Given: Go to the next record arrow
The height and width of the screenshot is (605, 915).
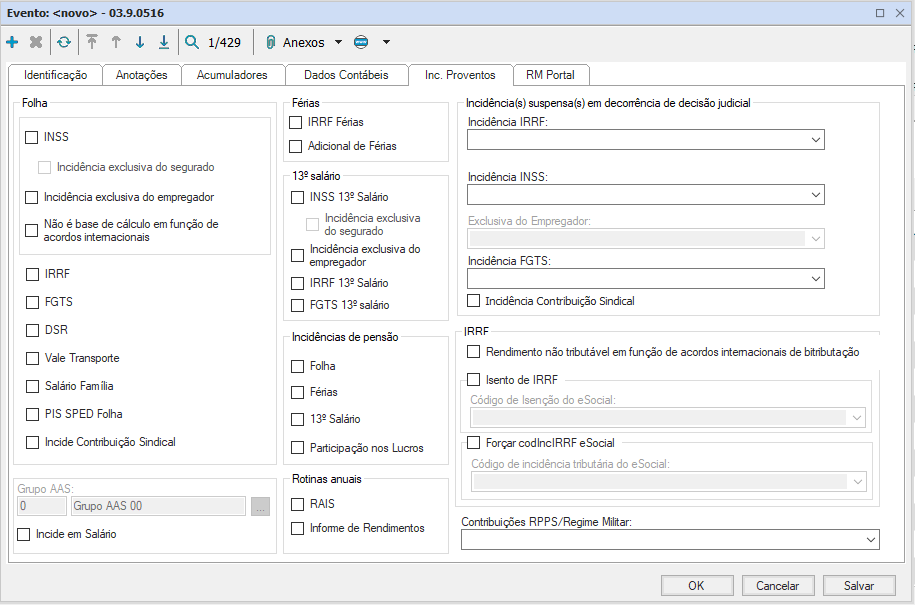Looking at the screenshot, I should pos(140,42).
